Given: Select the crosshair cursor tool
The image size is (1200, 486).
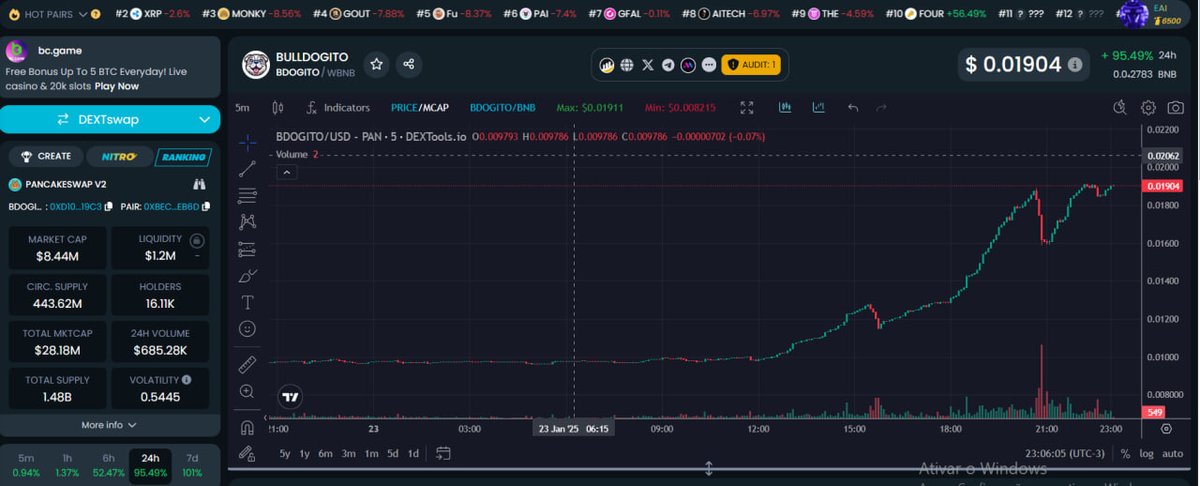Looking at the screenshot, I should pos(247,143).
